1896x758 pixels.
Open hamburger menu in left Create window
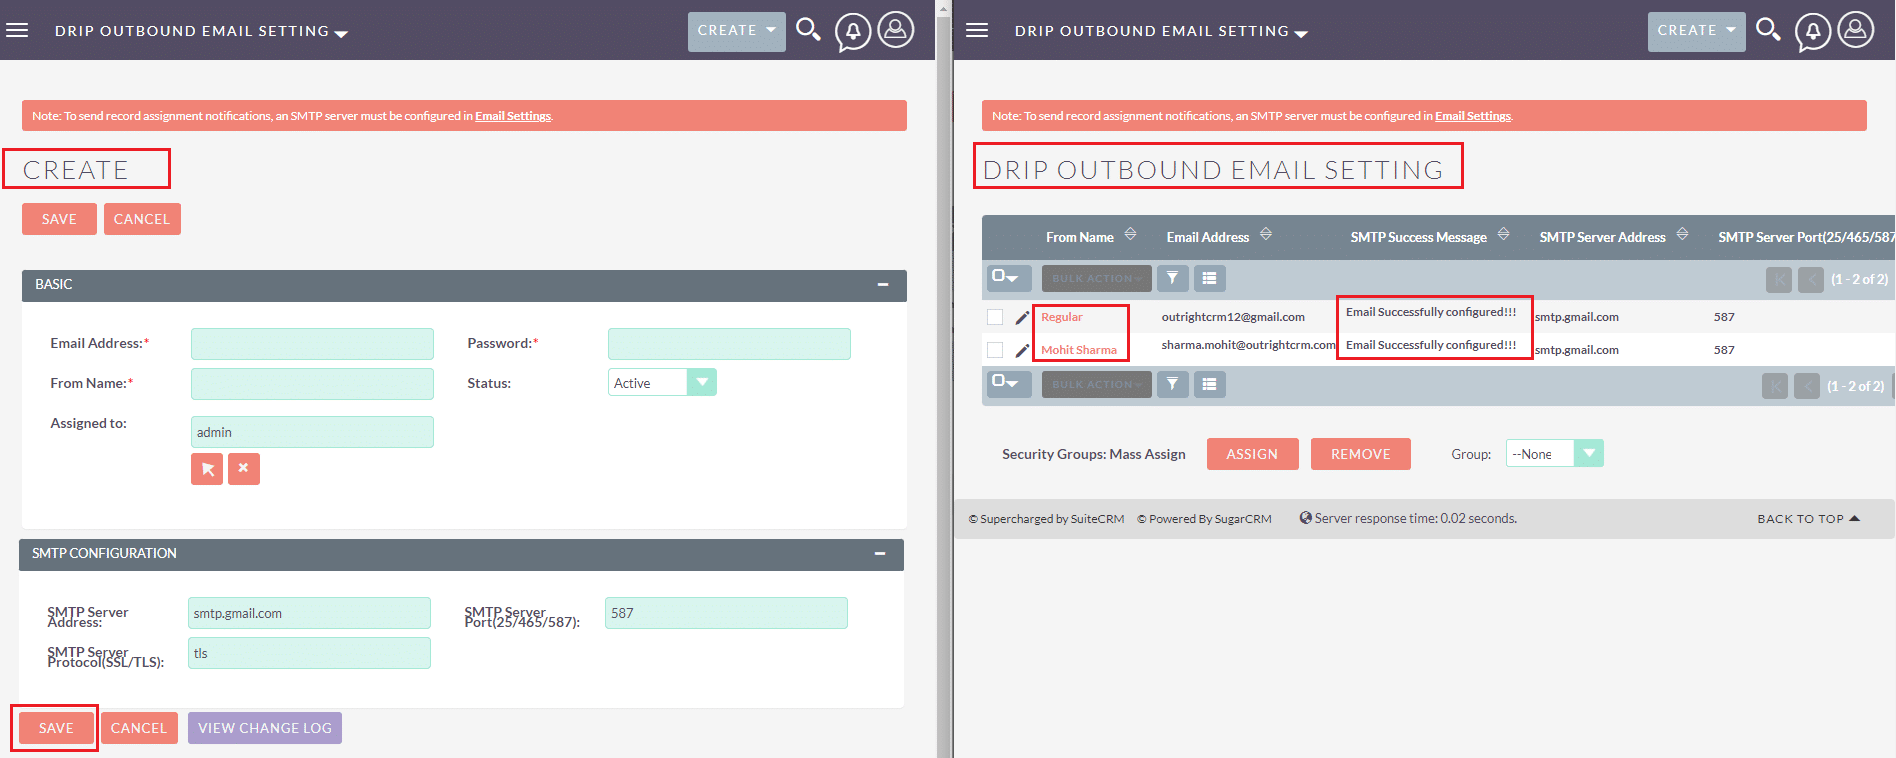pos(17,30)
